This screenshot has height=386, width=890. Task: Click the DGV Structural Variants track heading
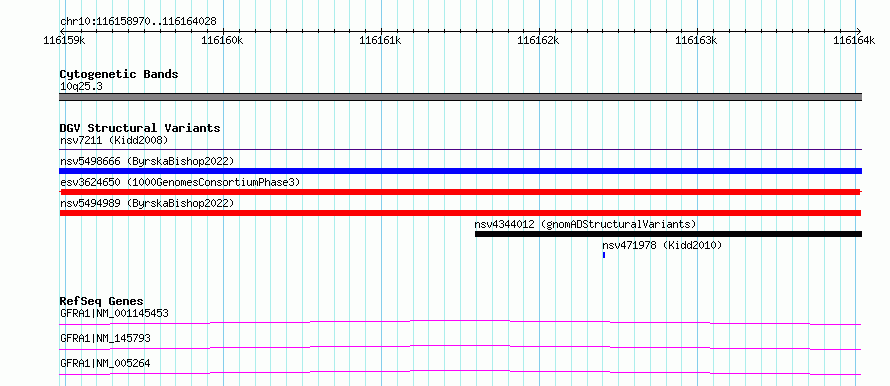point(140,128)
